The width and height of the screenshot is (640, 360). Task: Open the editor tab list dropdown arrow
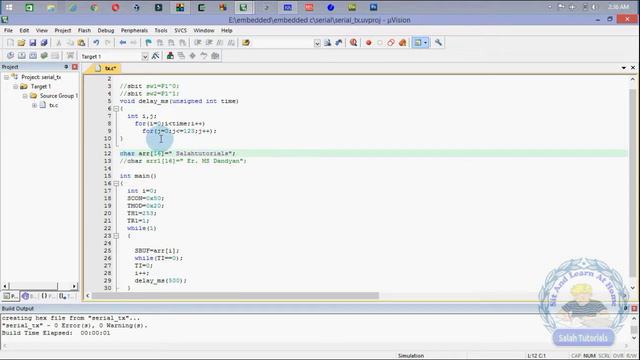pyautogui.click(x=624, y=68)
